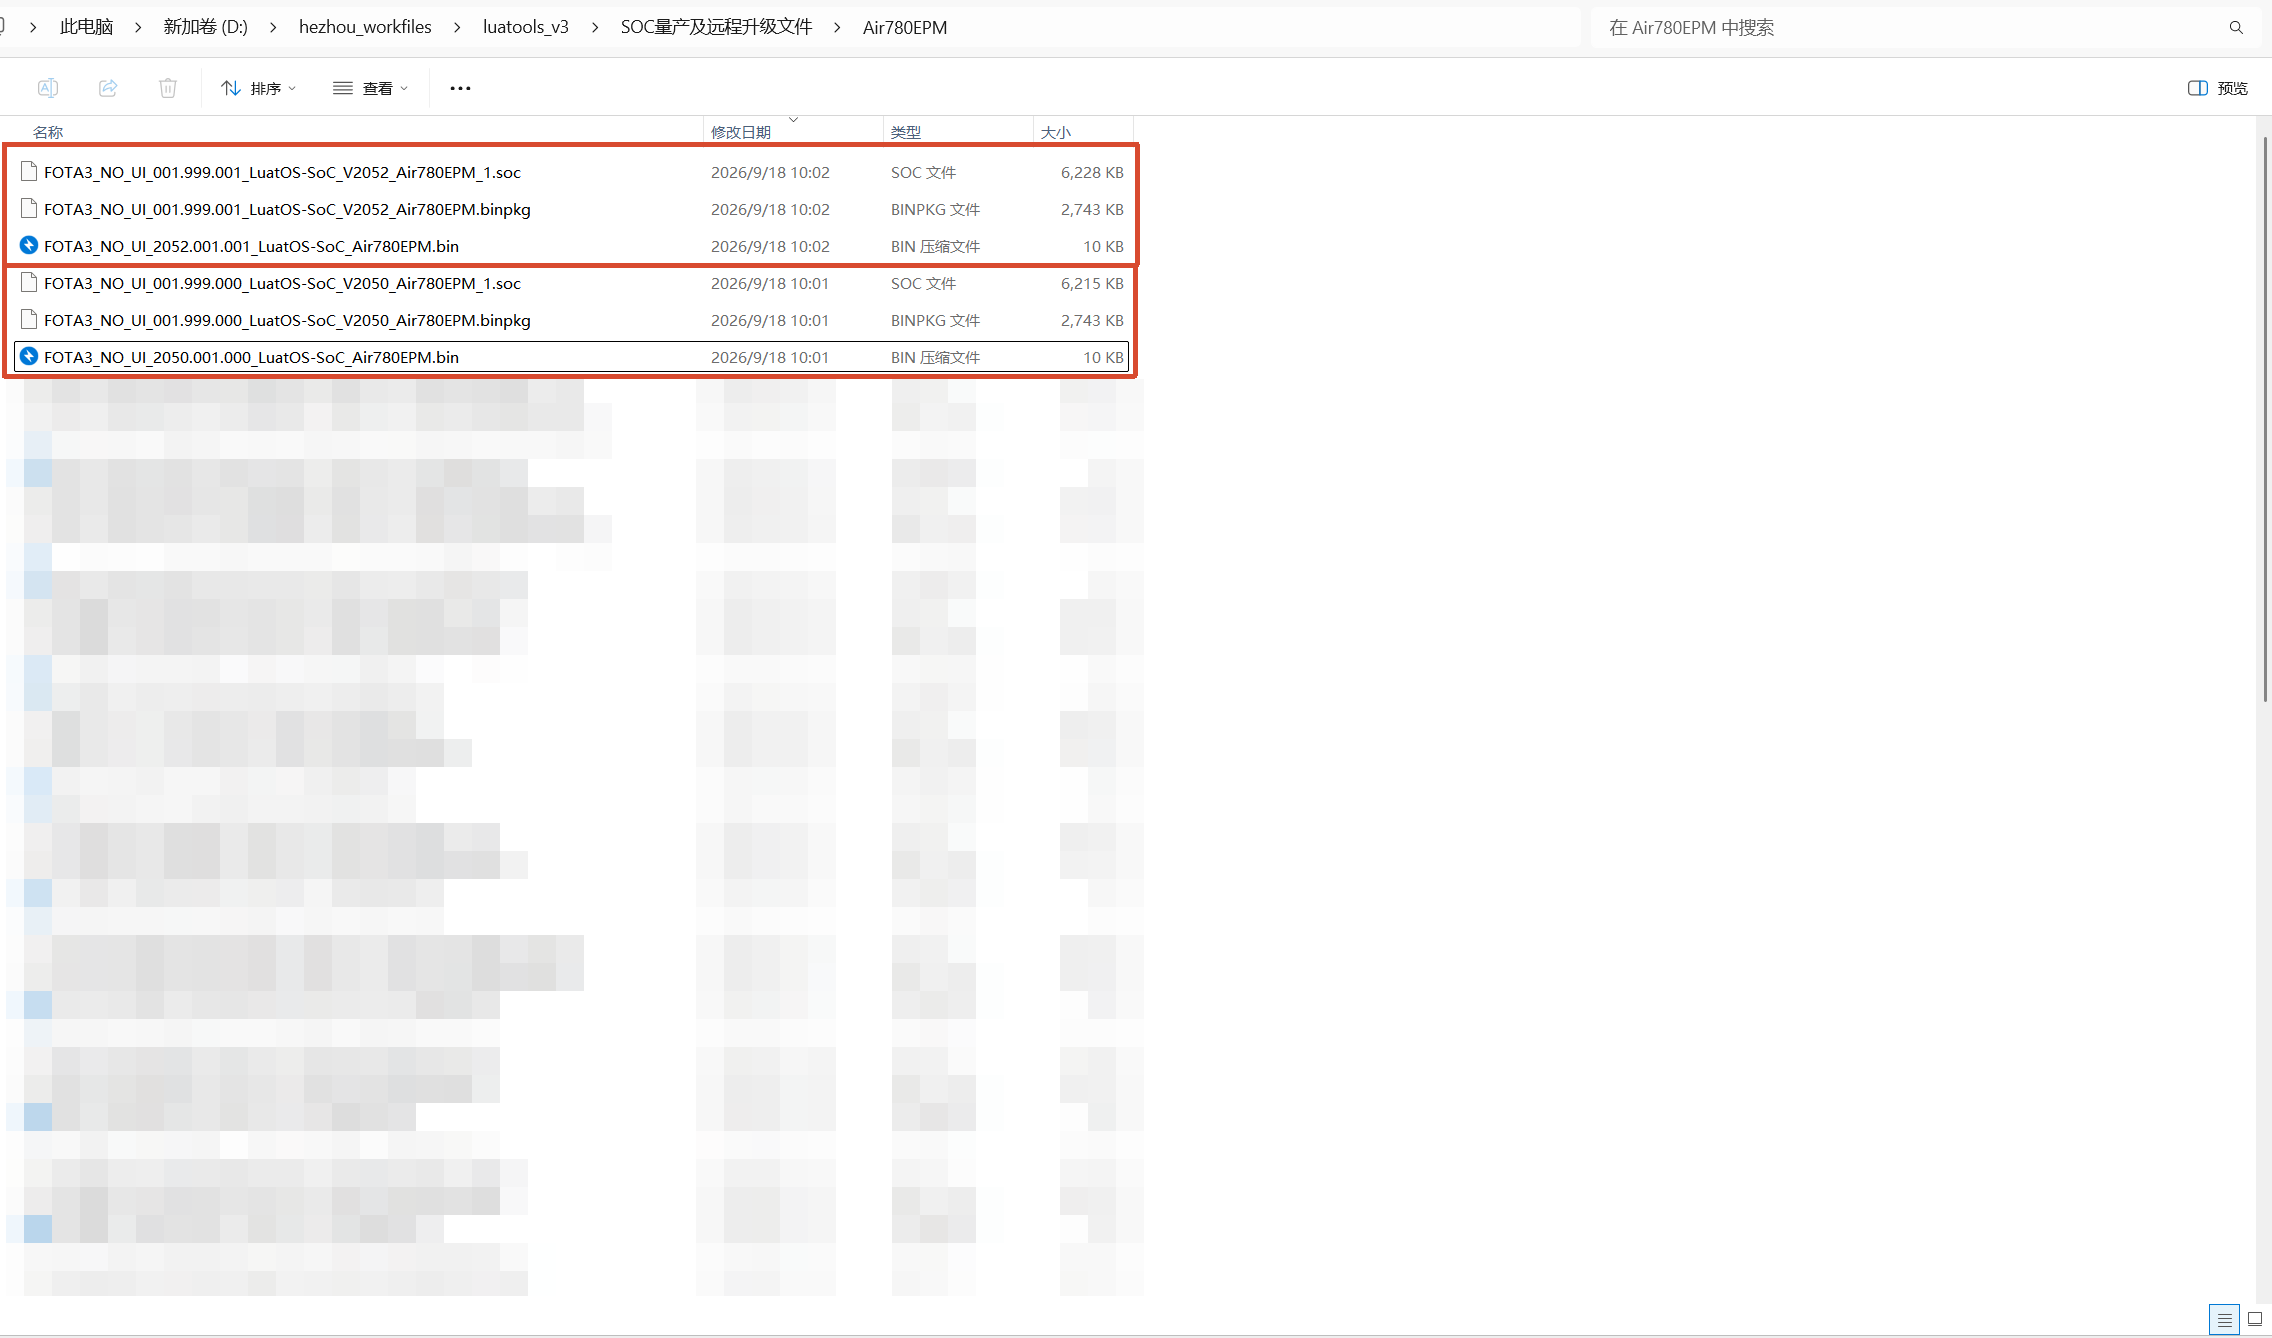
Task: Click the rename icon in toolbar
Action: tap(47, 88)
